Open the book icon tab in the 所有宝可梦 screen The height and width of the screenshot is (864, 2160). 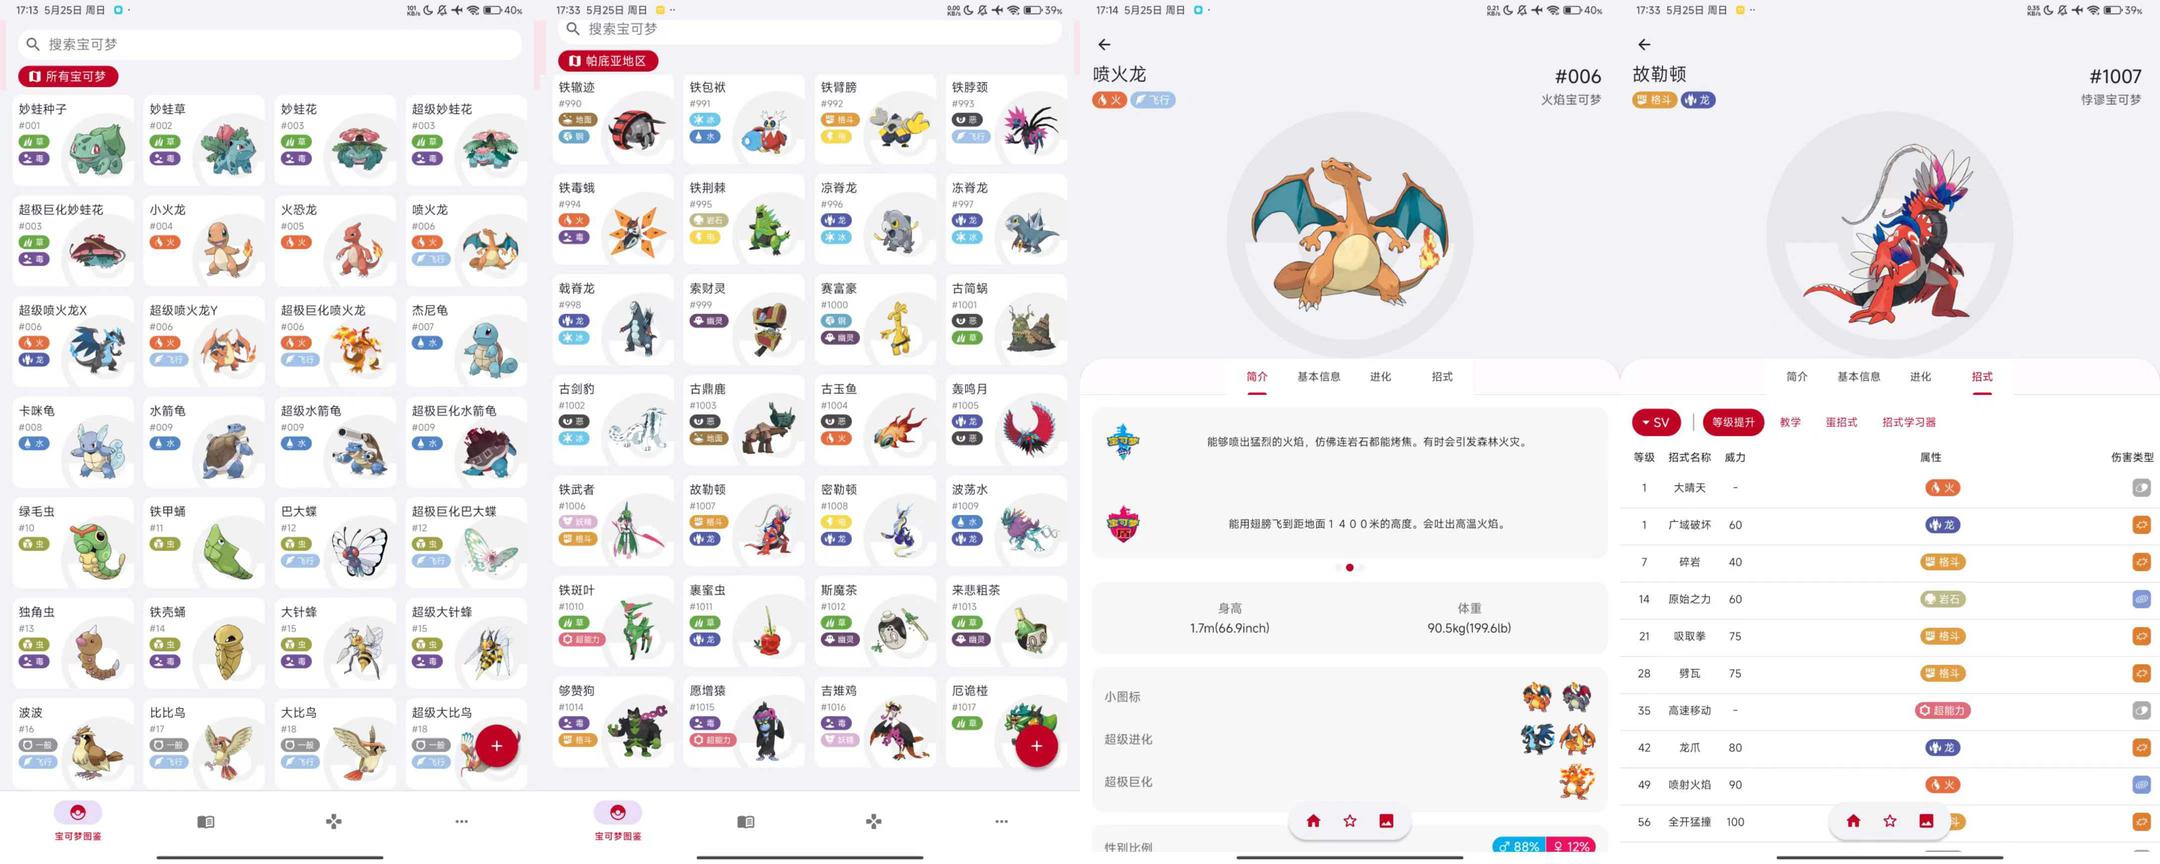click(x=206, y=822)
